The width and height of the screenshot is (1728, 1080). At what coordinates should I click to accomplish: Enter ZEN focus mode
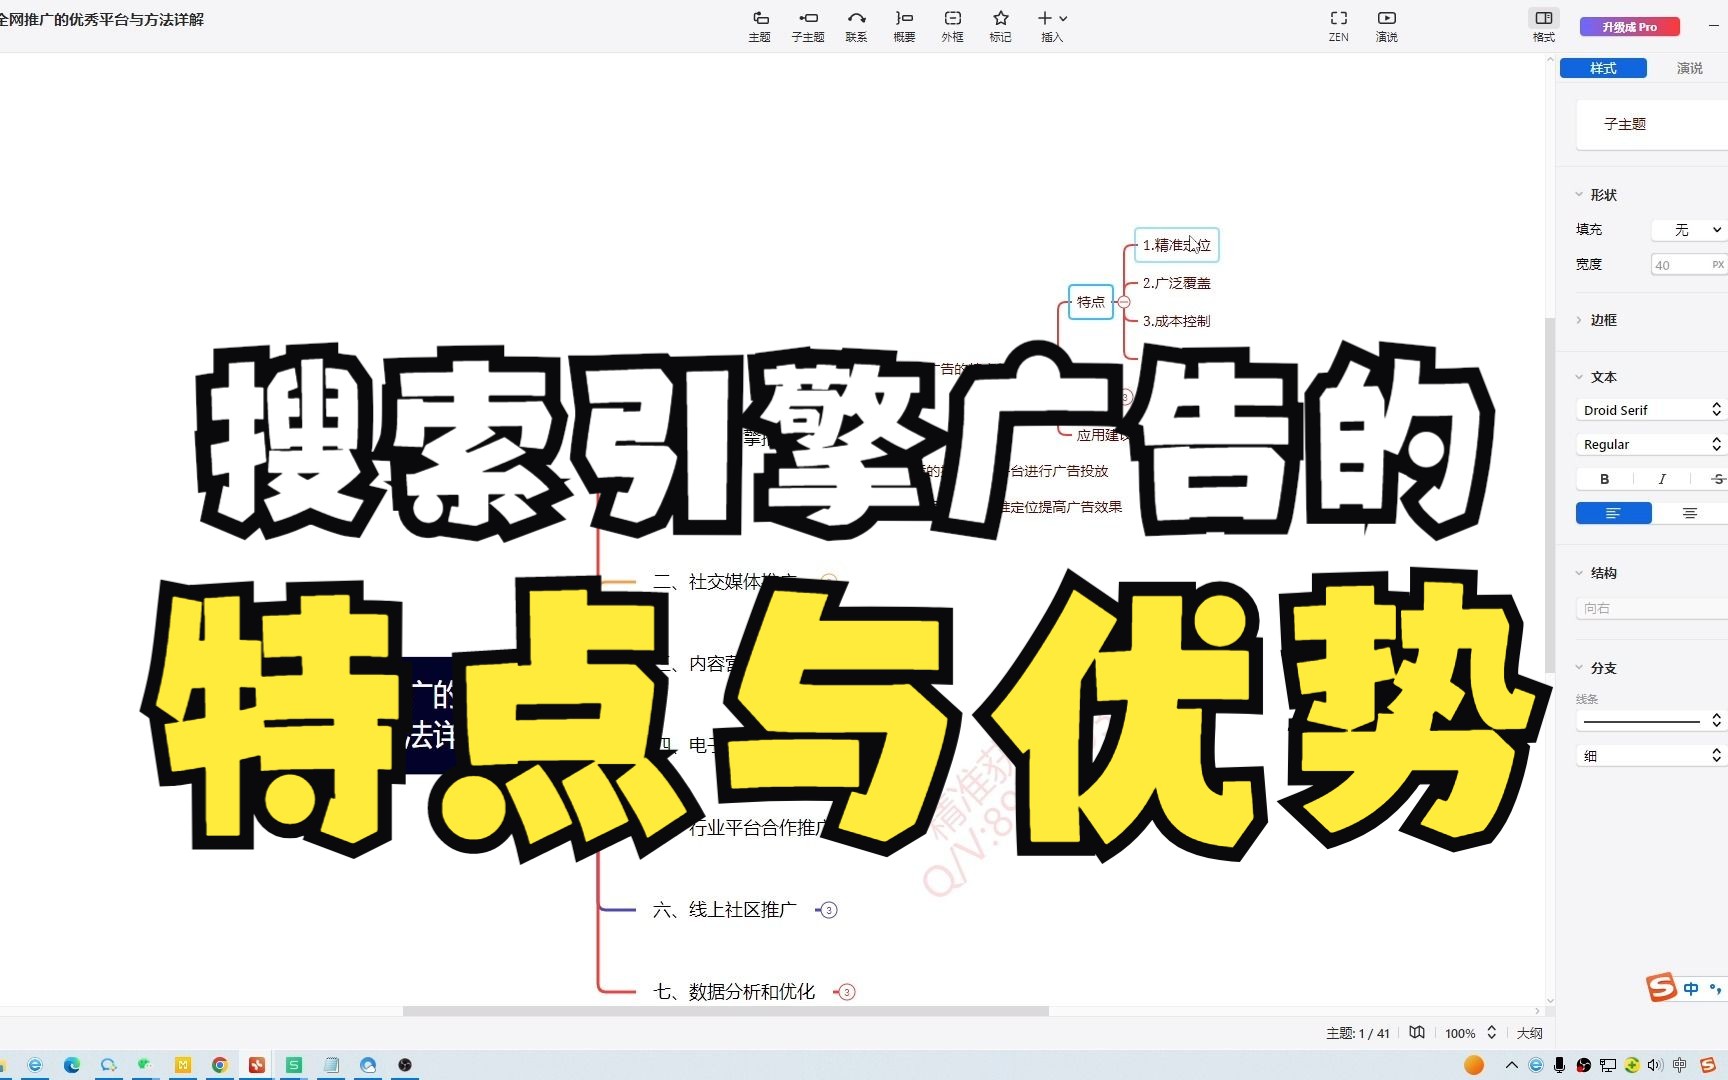1338,25
